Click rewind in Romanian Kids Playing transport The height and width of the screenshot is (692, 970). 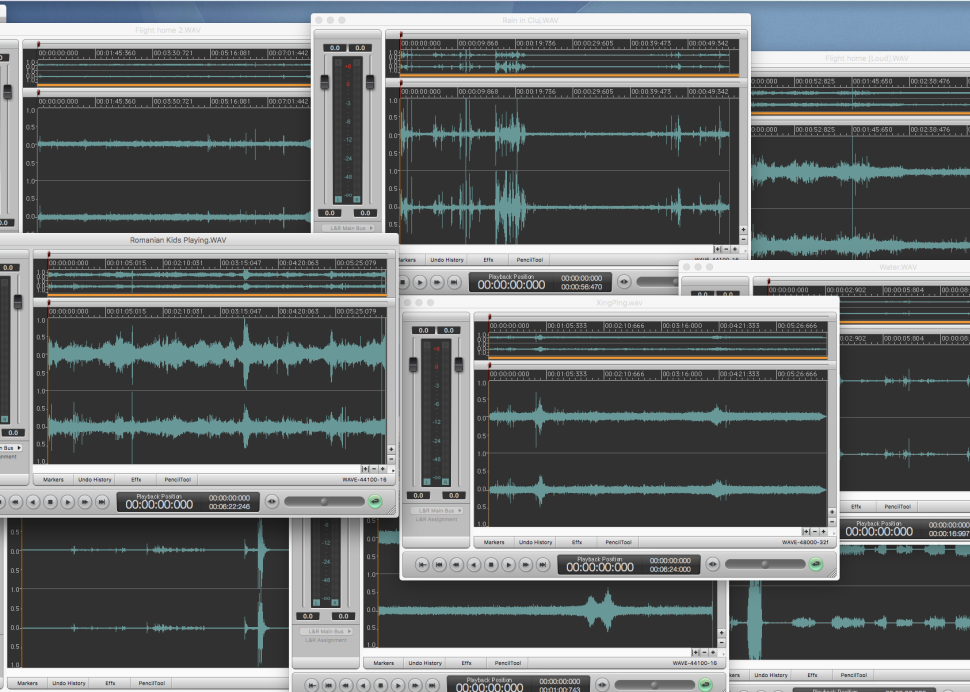15,502
